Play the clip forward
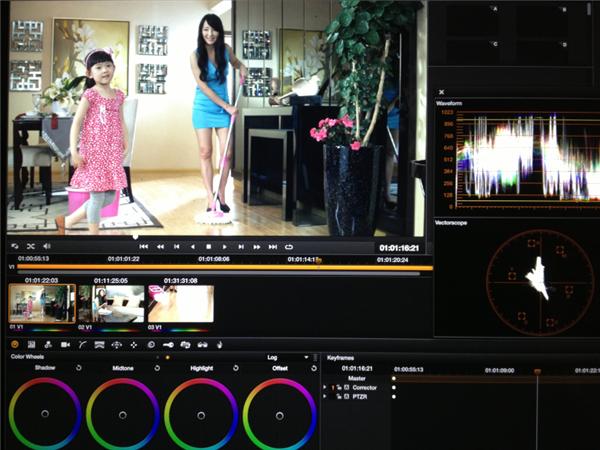Screen dimensions: 600x450 [225, 247]
